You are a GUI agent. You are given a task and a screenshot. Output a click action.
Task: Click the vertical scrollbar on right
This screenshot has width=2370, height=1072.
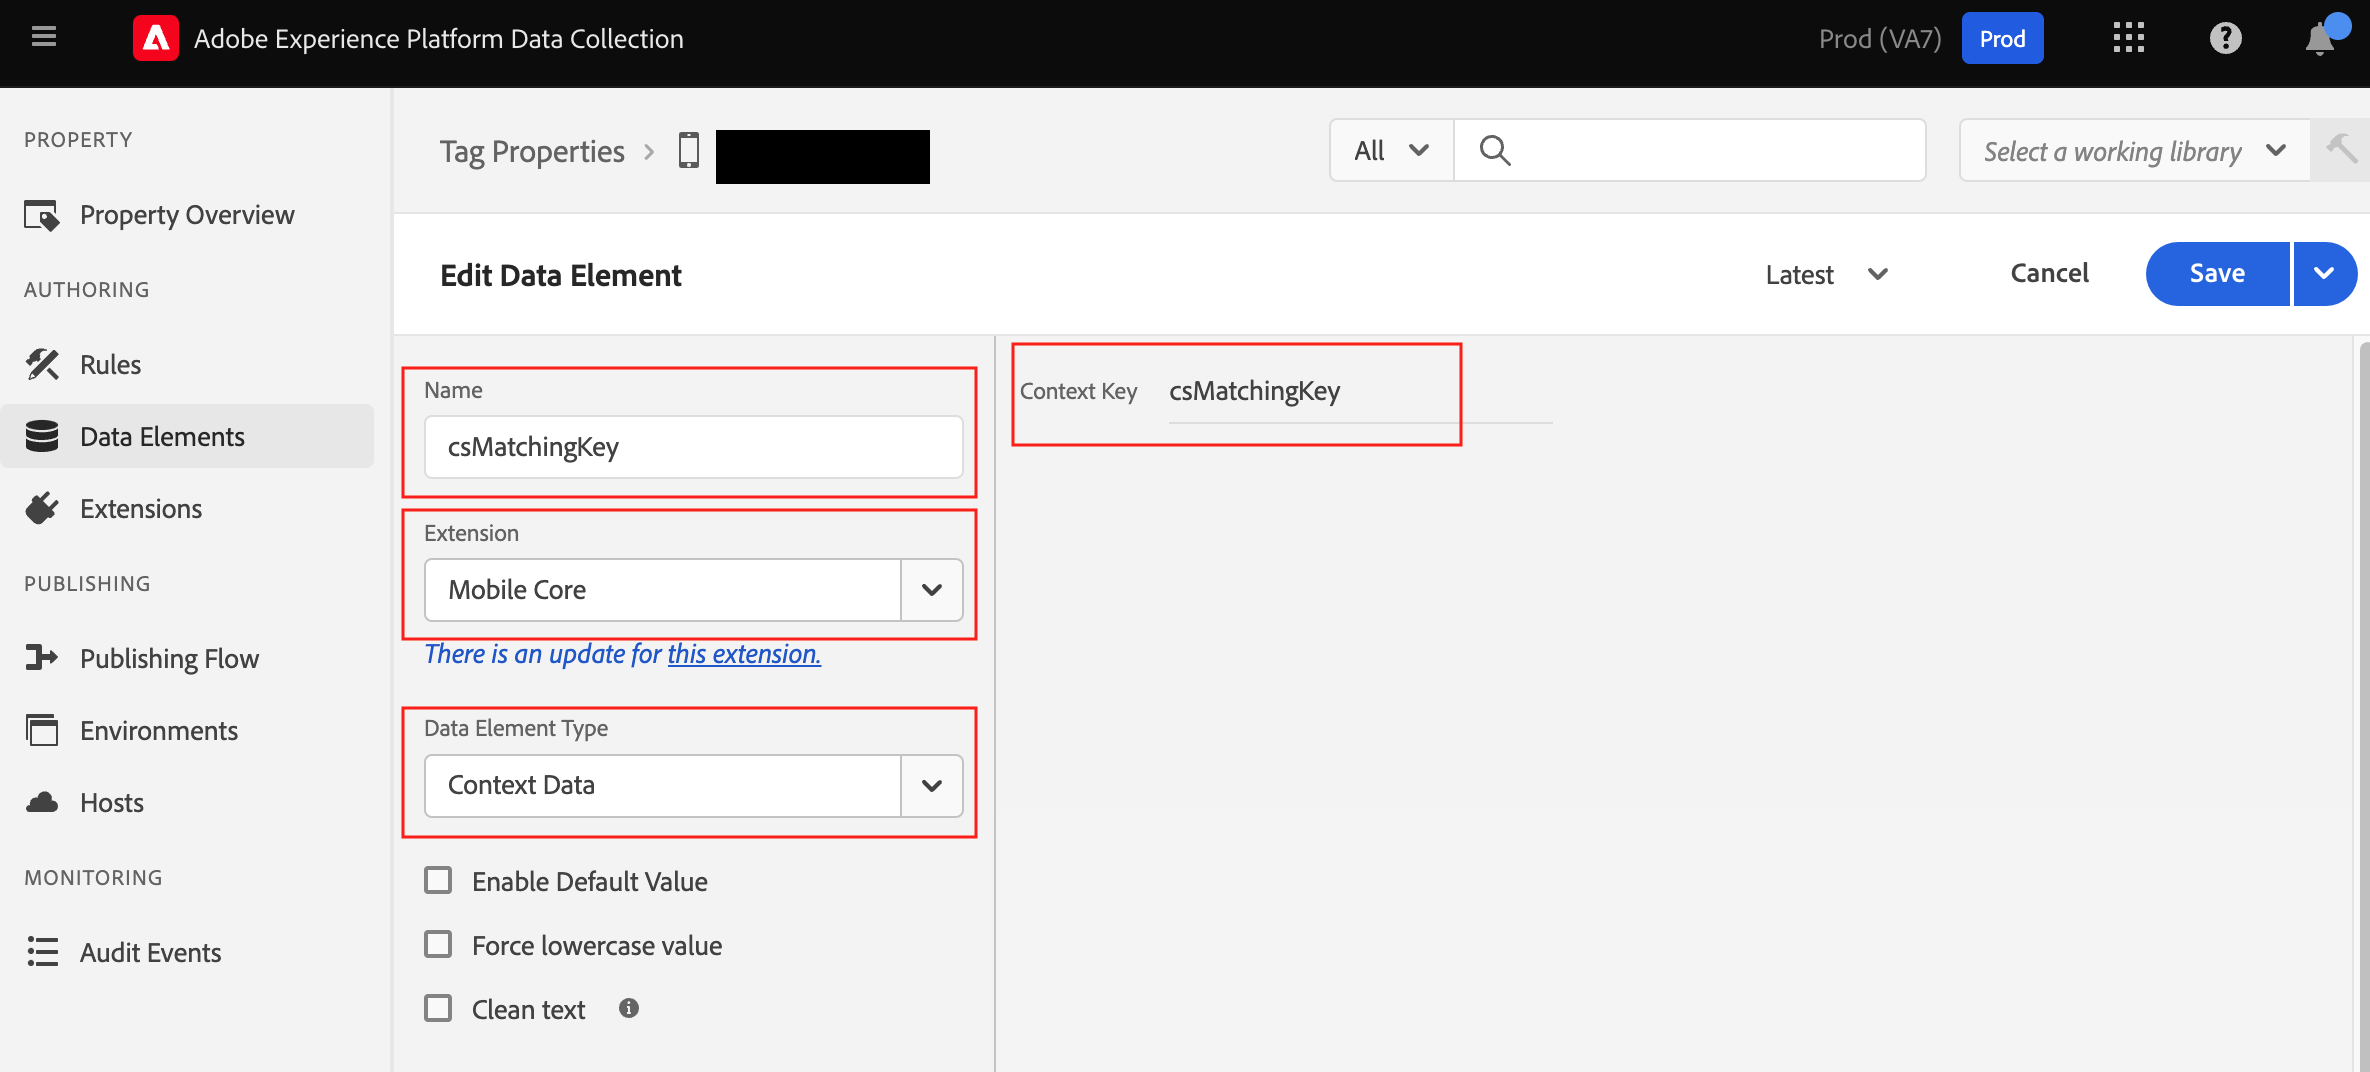[x=2363, y=705]
